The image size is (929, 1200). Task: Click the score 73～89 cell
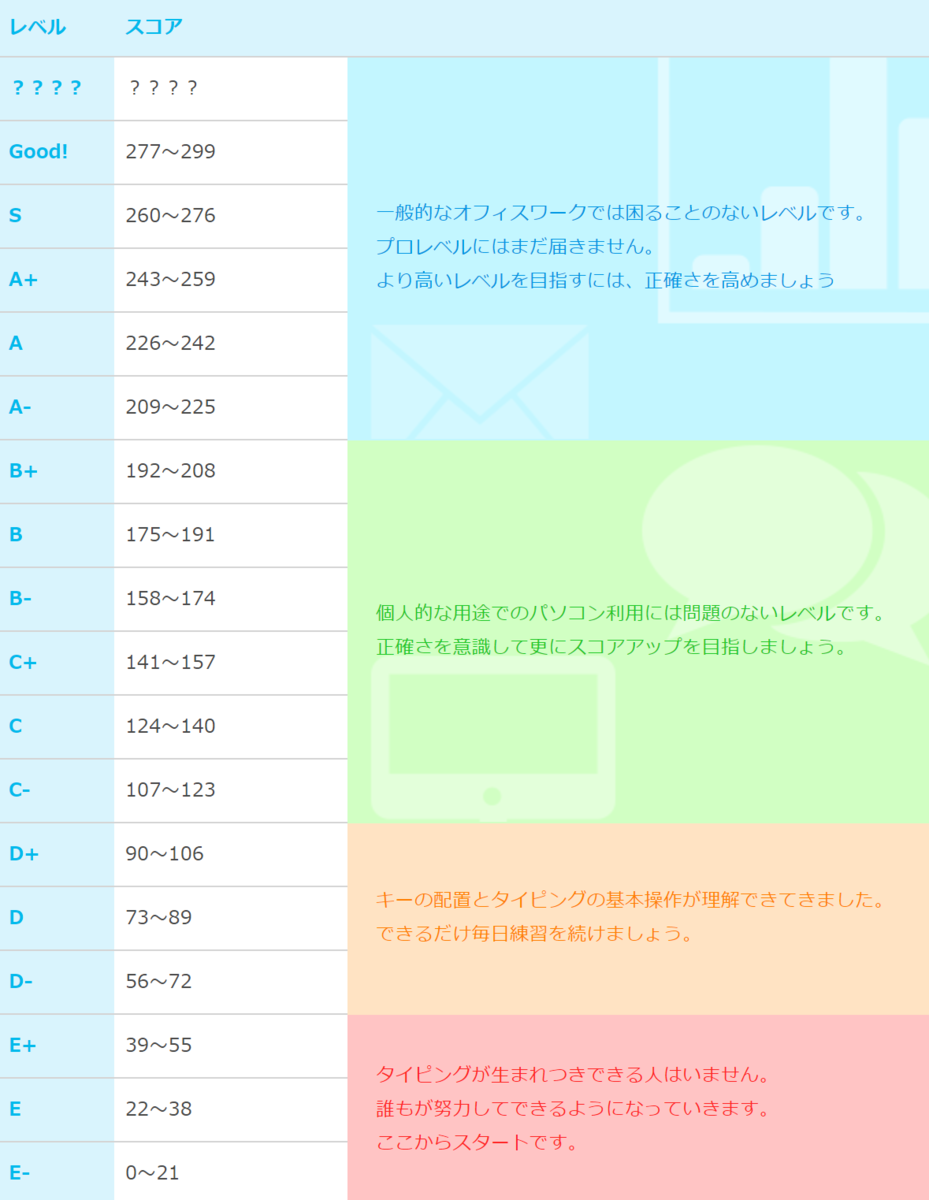(231, 918)
